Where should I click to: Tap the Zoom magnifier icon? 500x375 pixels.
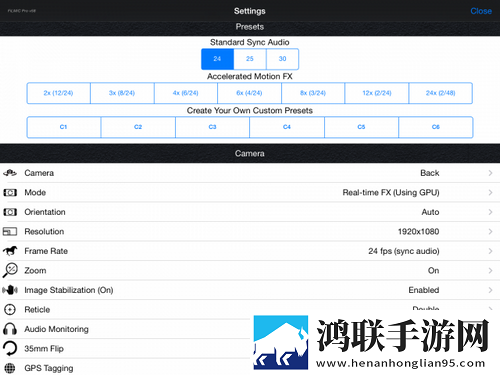click(10, 270)
